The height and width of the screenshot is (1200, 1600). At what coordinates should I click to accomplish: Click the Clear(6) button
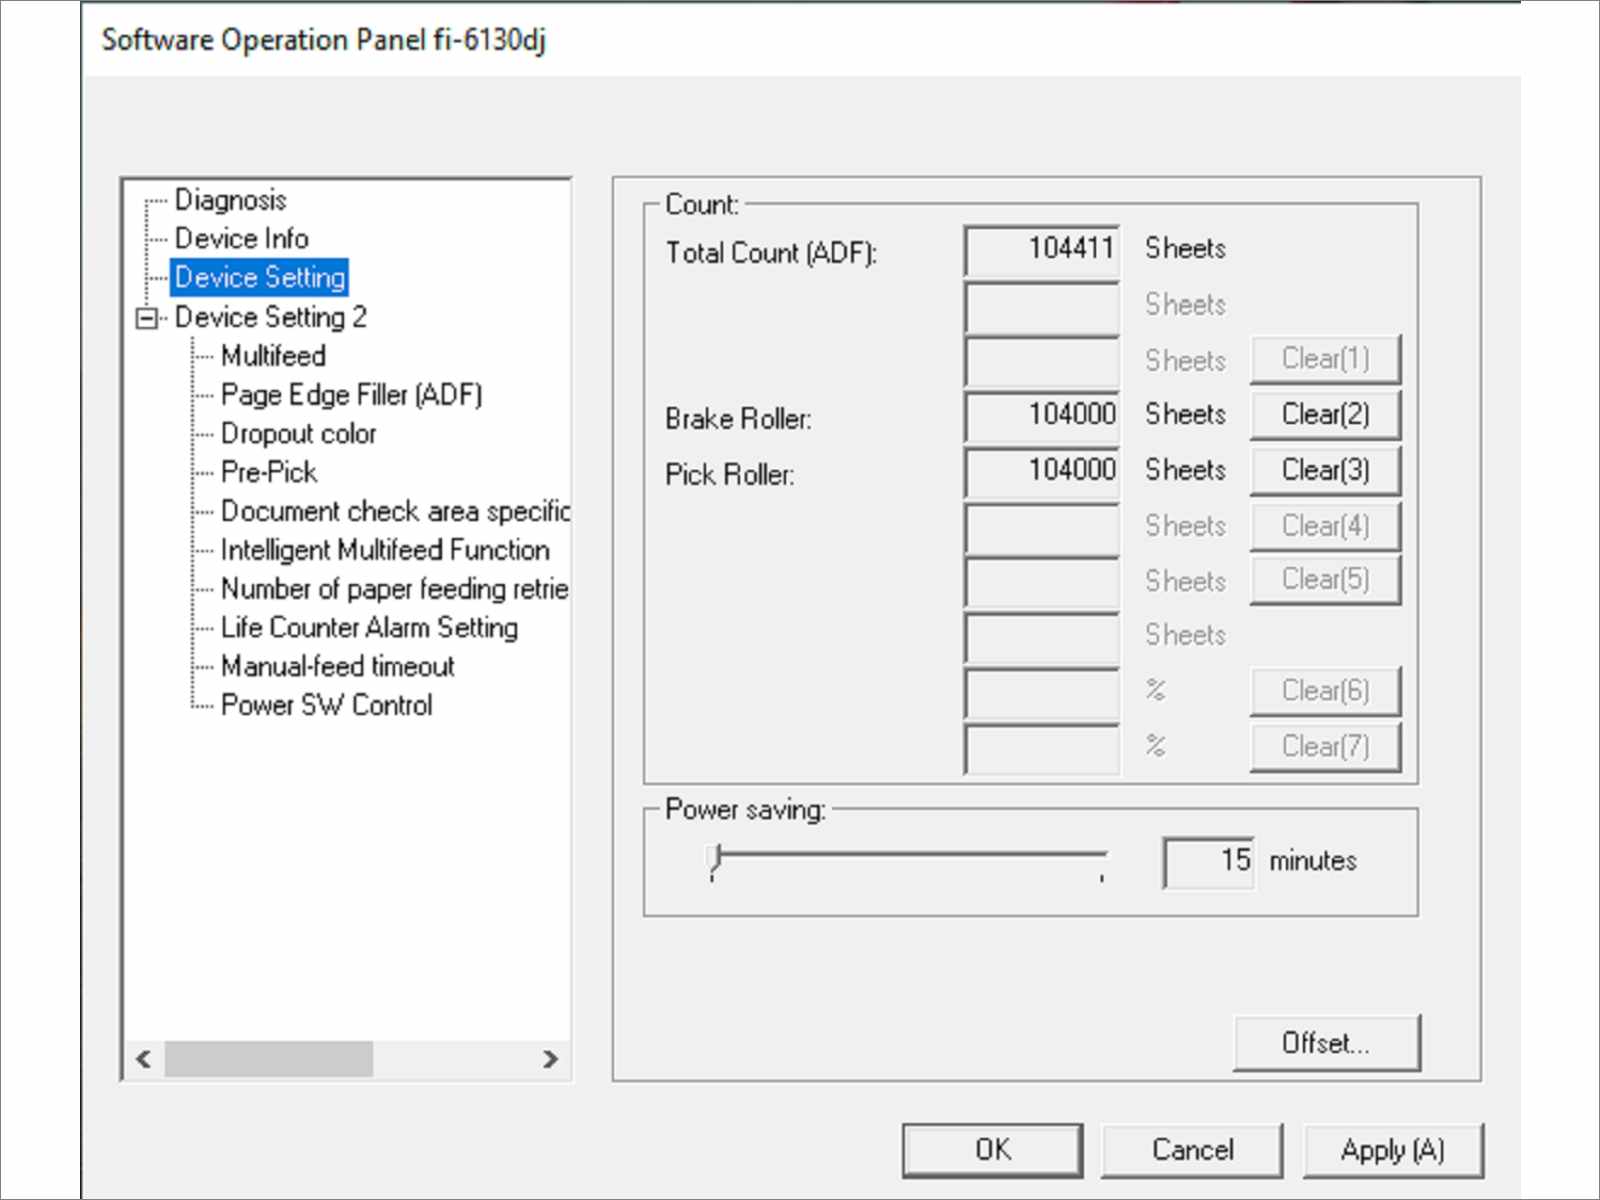[1325, 691]
